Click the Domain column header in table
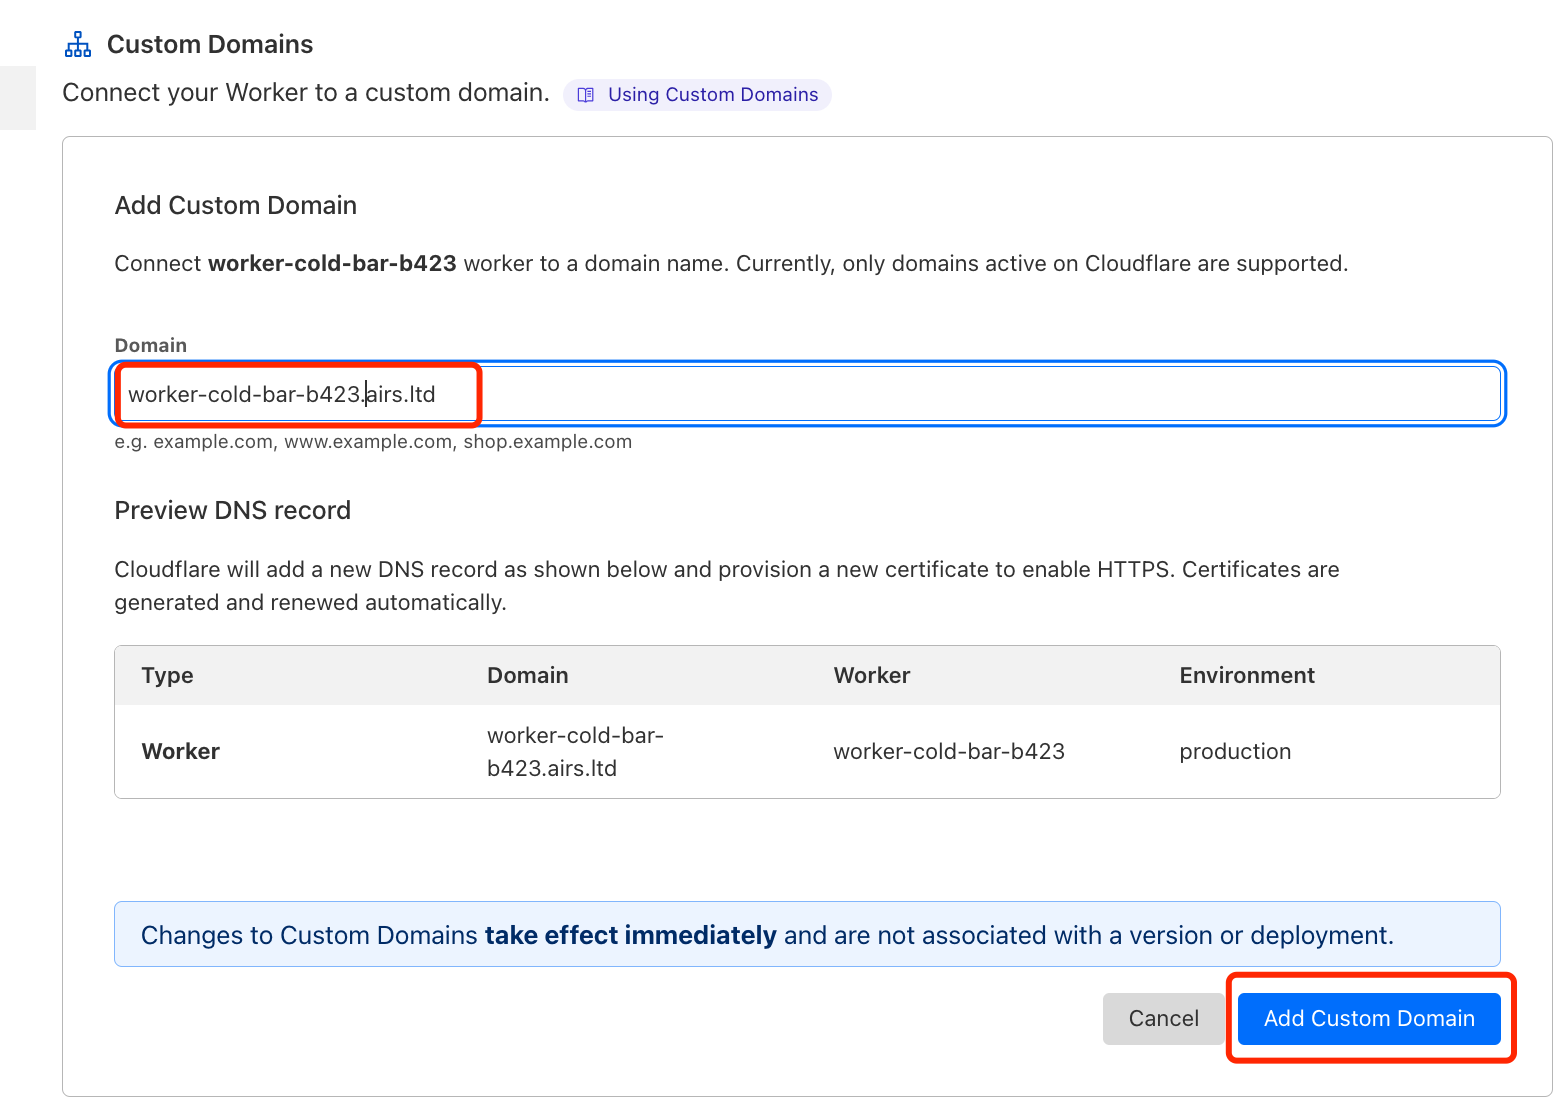1564x1114 pixels. pos(528,675)
